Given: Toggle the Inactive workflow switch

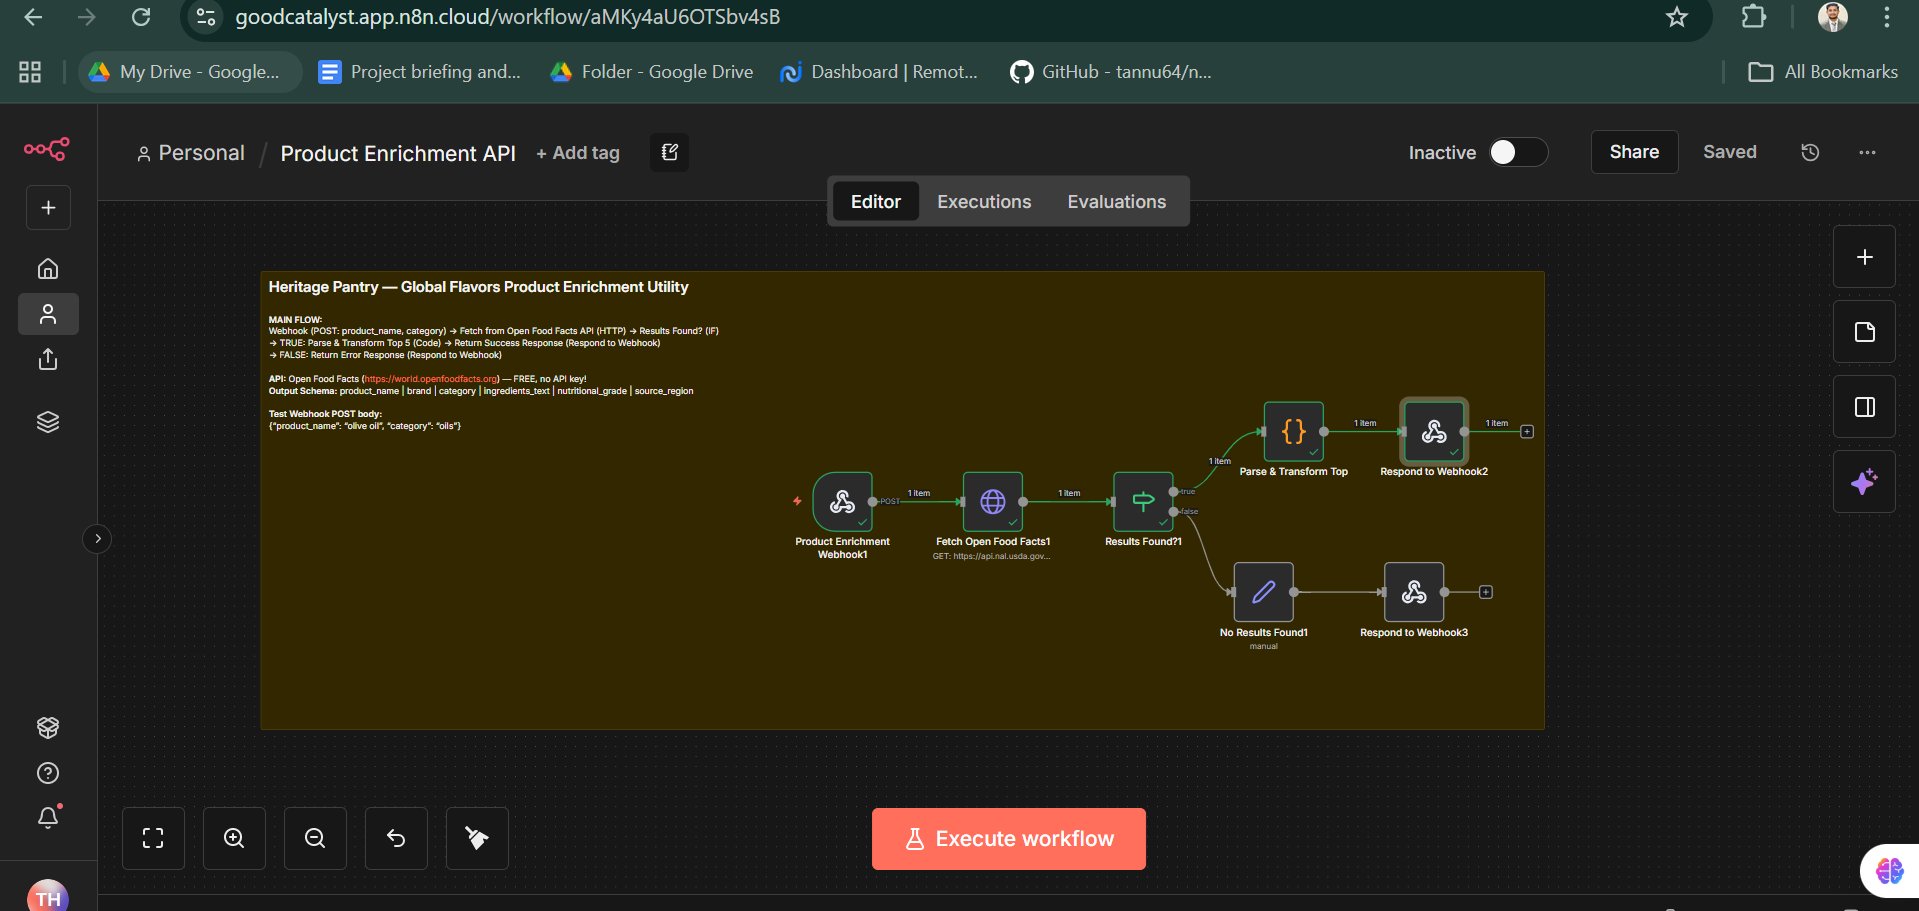Looking at the screenshot, I should click(1516, 152).
